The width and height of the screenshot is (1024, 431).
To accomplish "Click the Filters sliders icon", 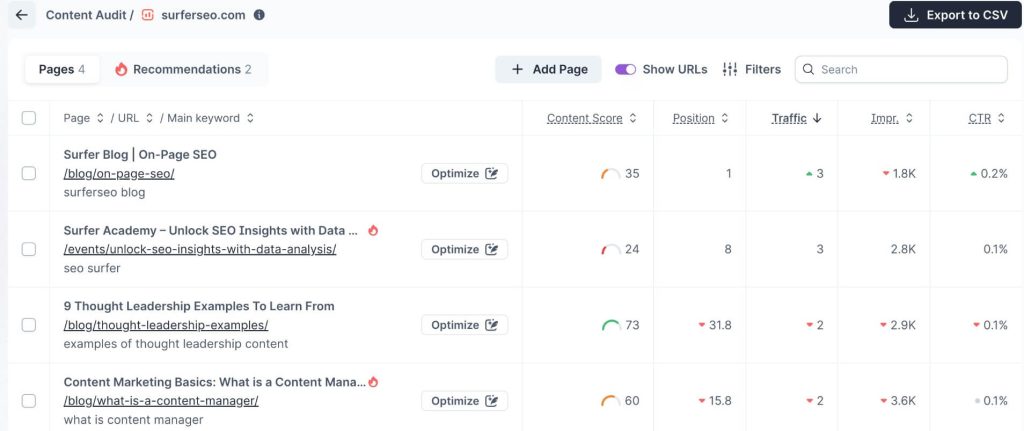I will 730,69.
